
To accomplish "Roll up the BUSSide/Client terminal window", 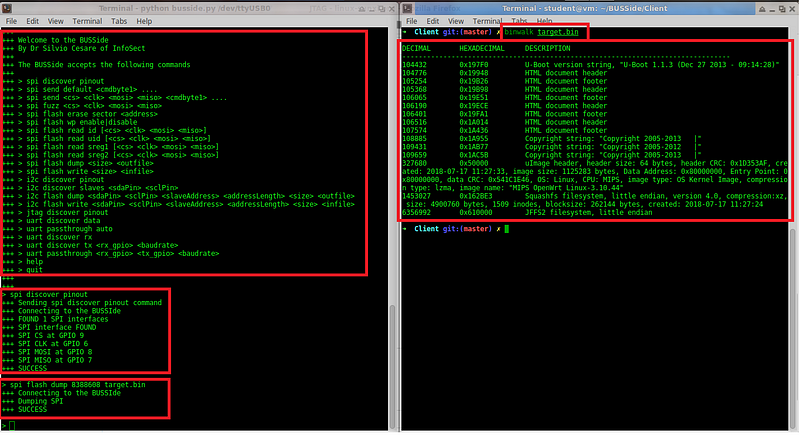I will [762, 9].
